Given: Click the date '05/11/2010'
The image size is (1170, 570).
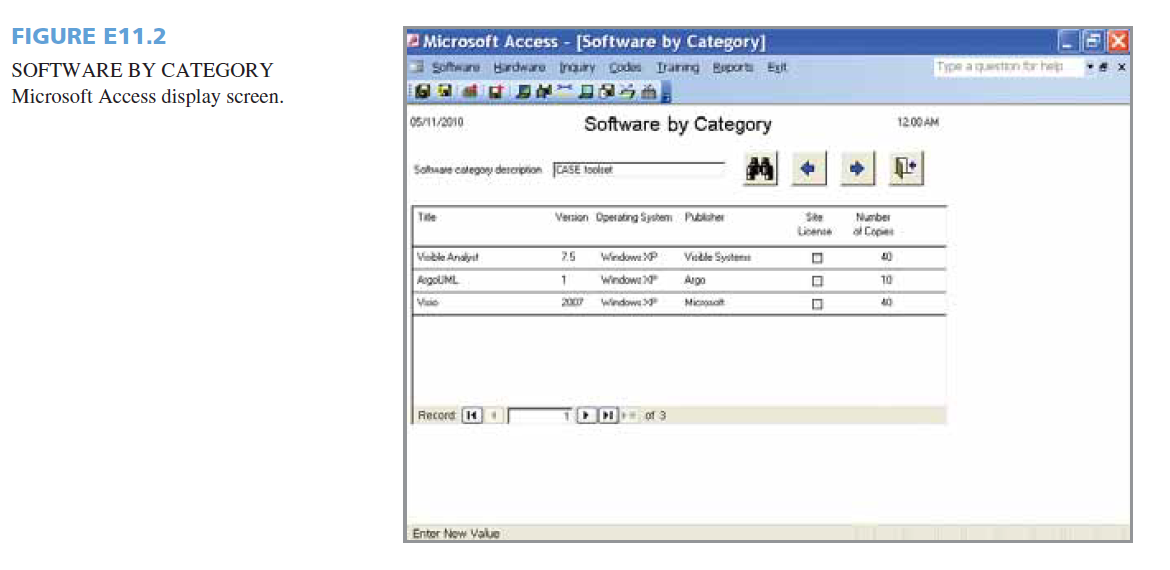Looking at the screenshot, I should coord(437,123).
